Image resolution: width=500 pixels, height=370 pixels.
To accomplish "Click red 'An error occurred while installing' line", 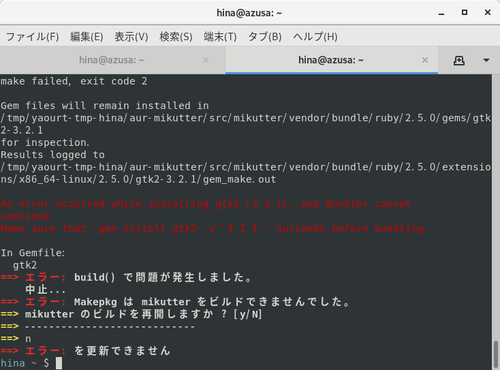I will [206, 204].
